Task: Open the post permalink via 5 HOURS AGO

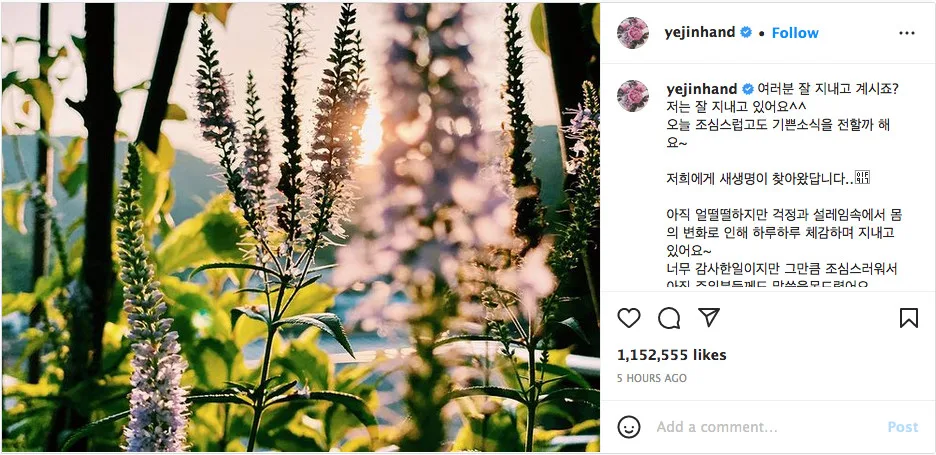Action: 652,378
